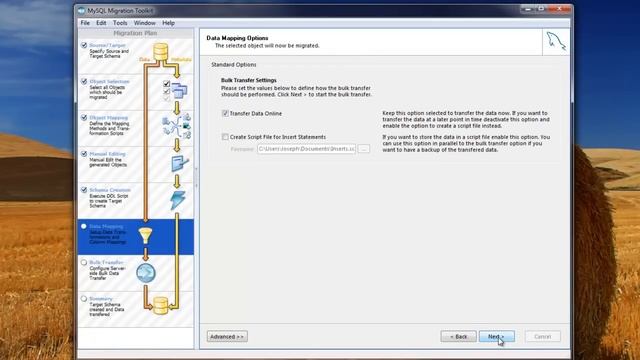640x360 pixels.
Task: Open the File menu
Action: click(x=85, y=23)
